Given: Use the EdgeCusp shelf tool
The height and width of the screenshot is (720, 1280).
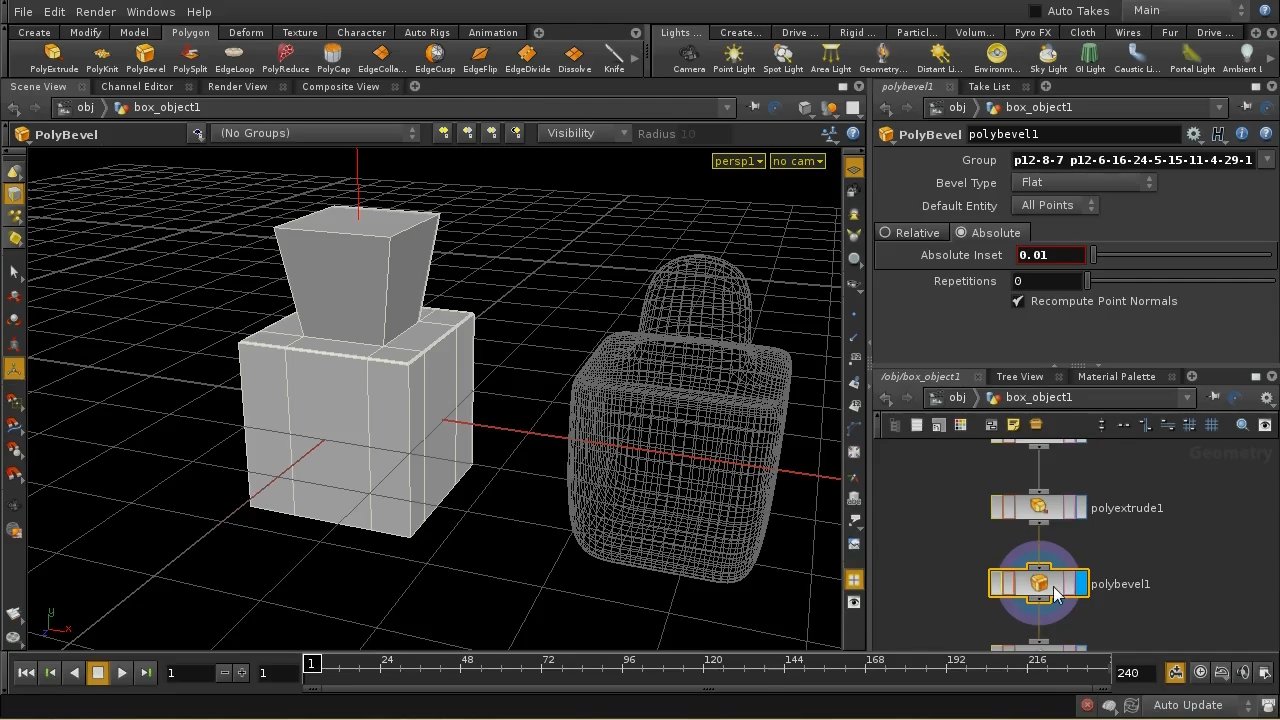Looking at the screenshot, I should 434,59.
